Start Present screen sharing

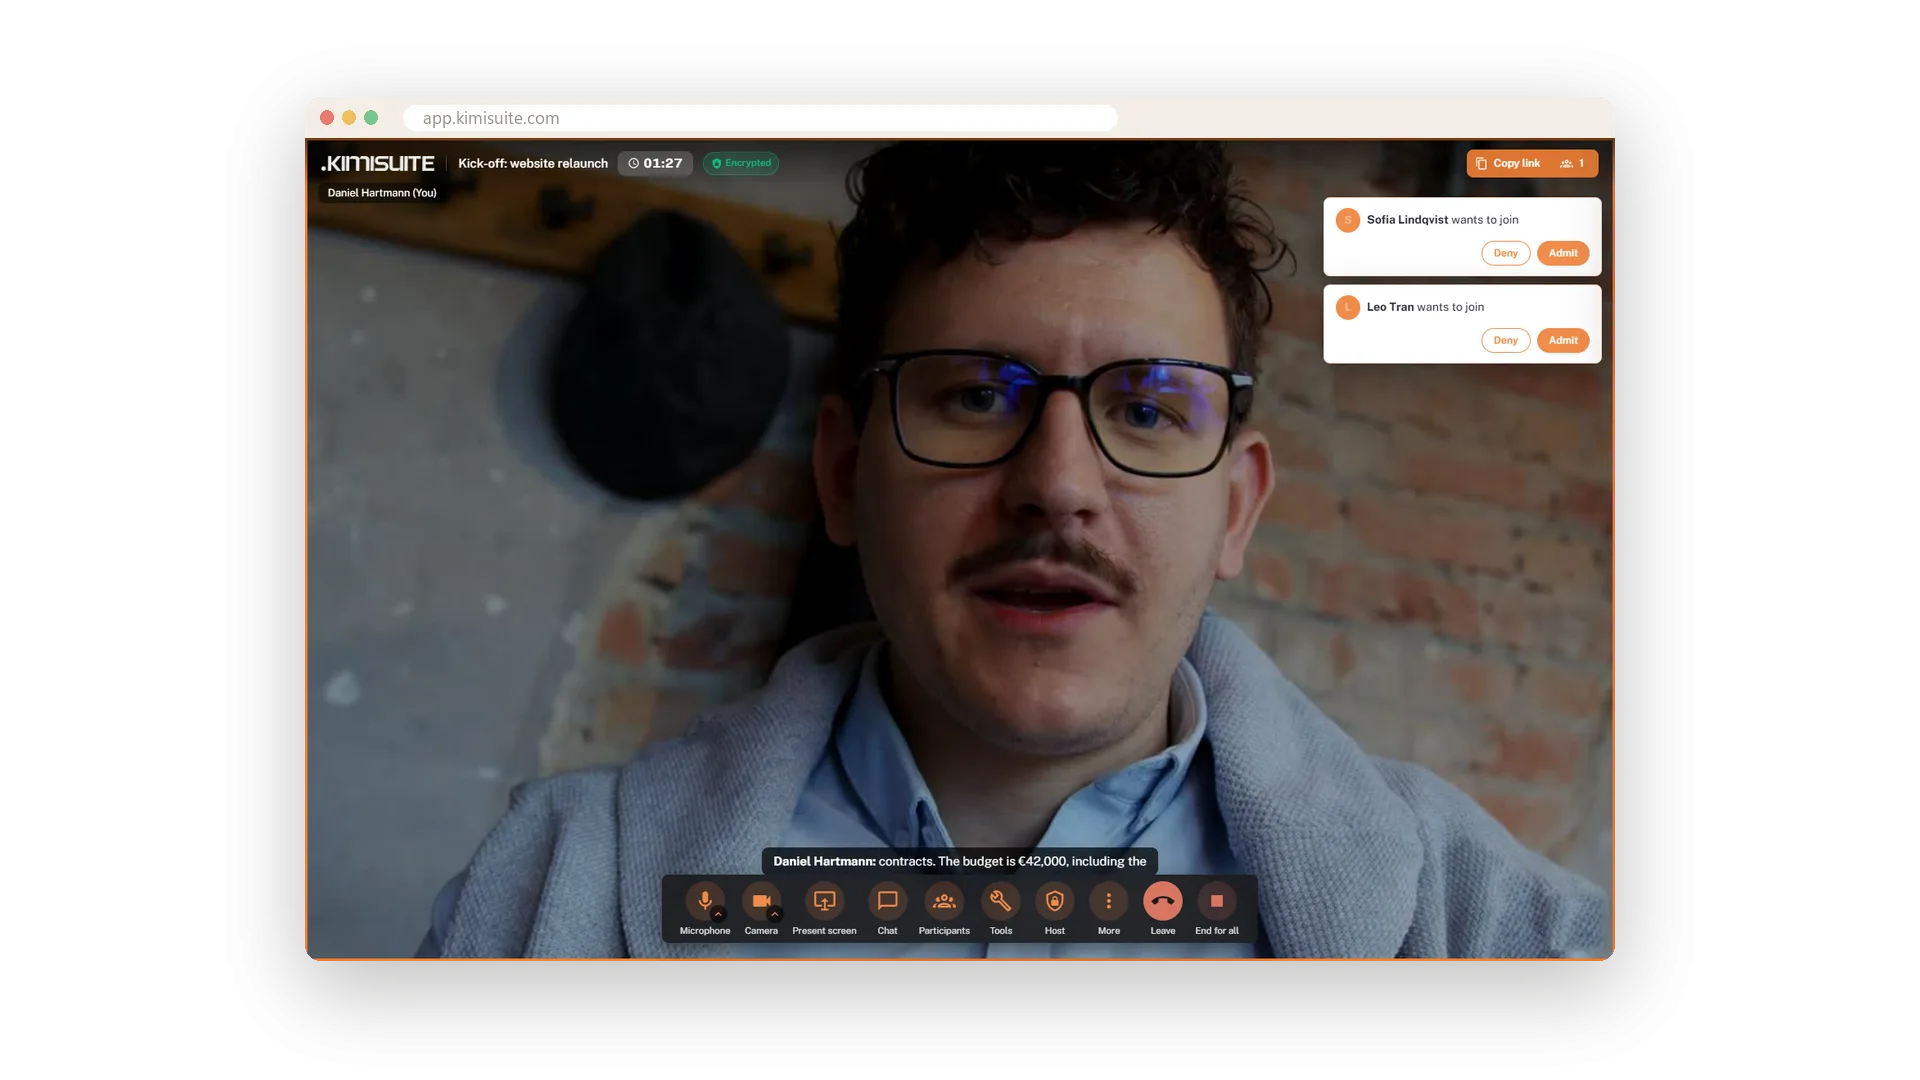[x=824, y=900]
